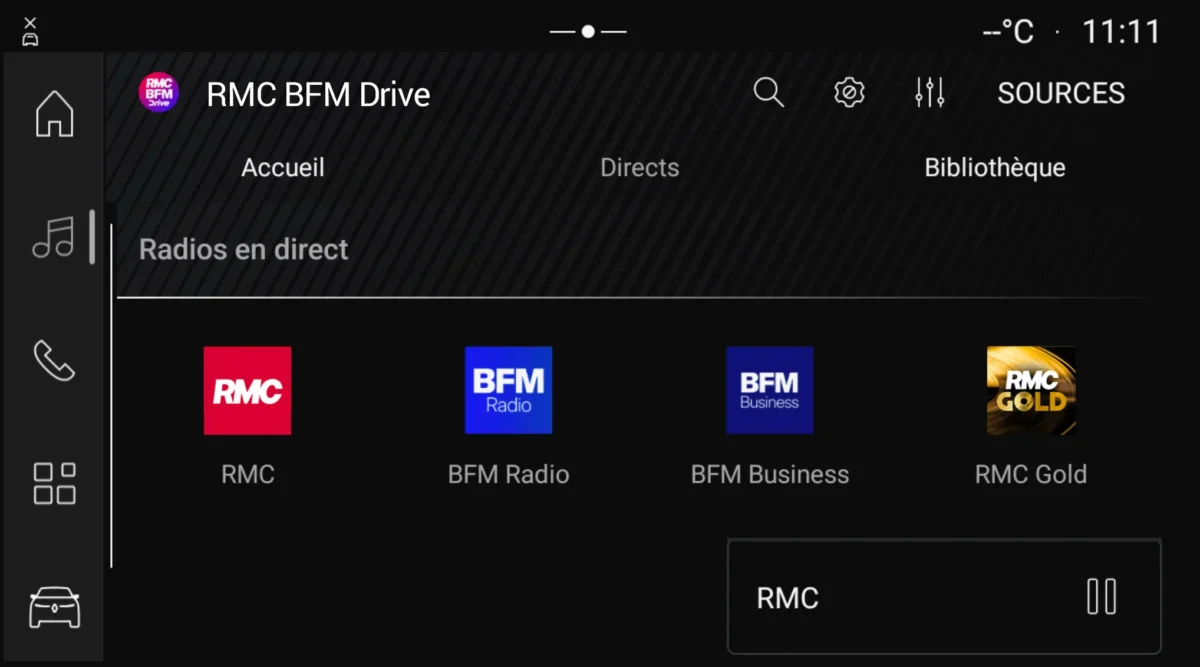Tune into BFM Radio live
This screenshot has width=1200, height=667.
click(x=508, y=391)
